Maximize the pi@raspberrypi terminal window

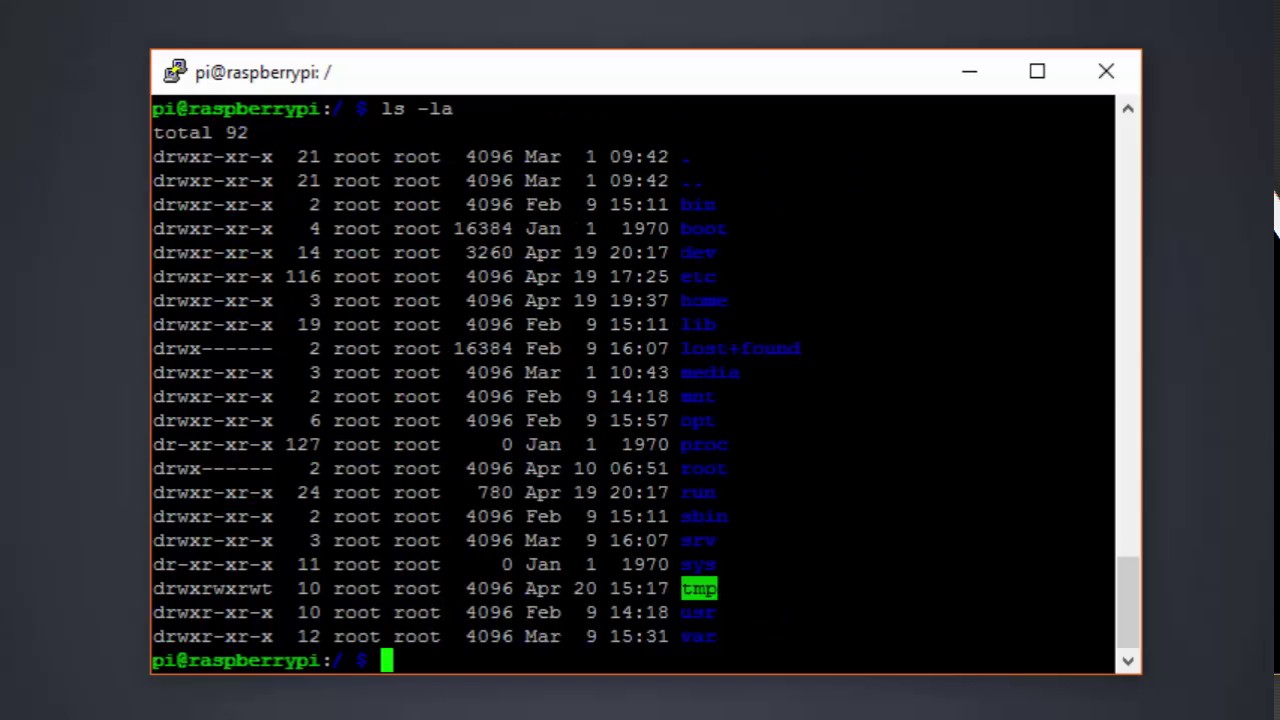click(x=1037, y=72)
